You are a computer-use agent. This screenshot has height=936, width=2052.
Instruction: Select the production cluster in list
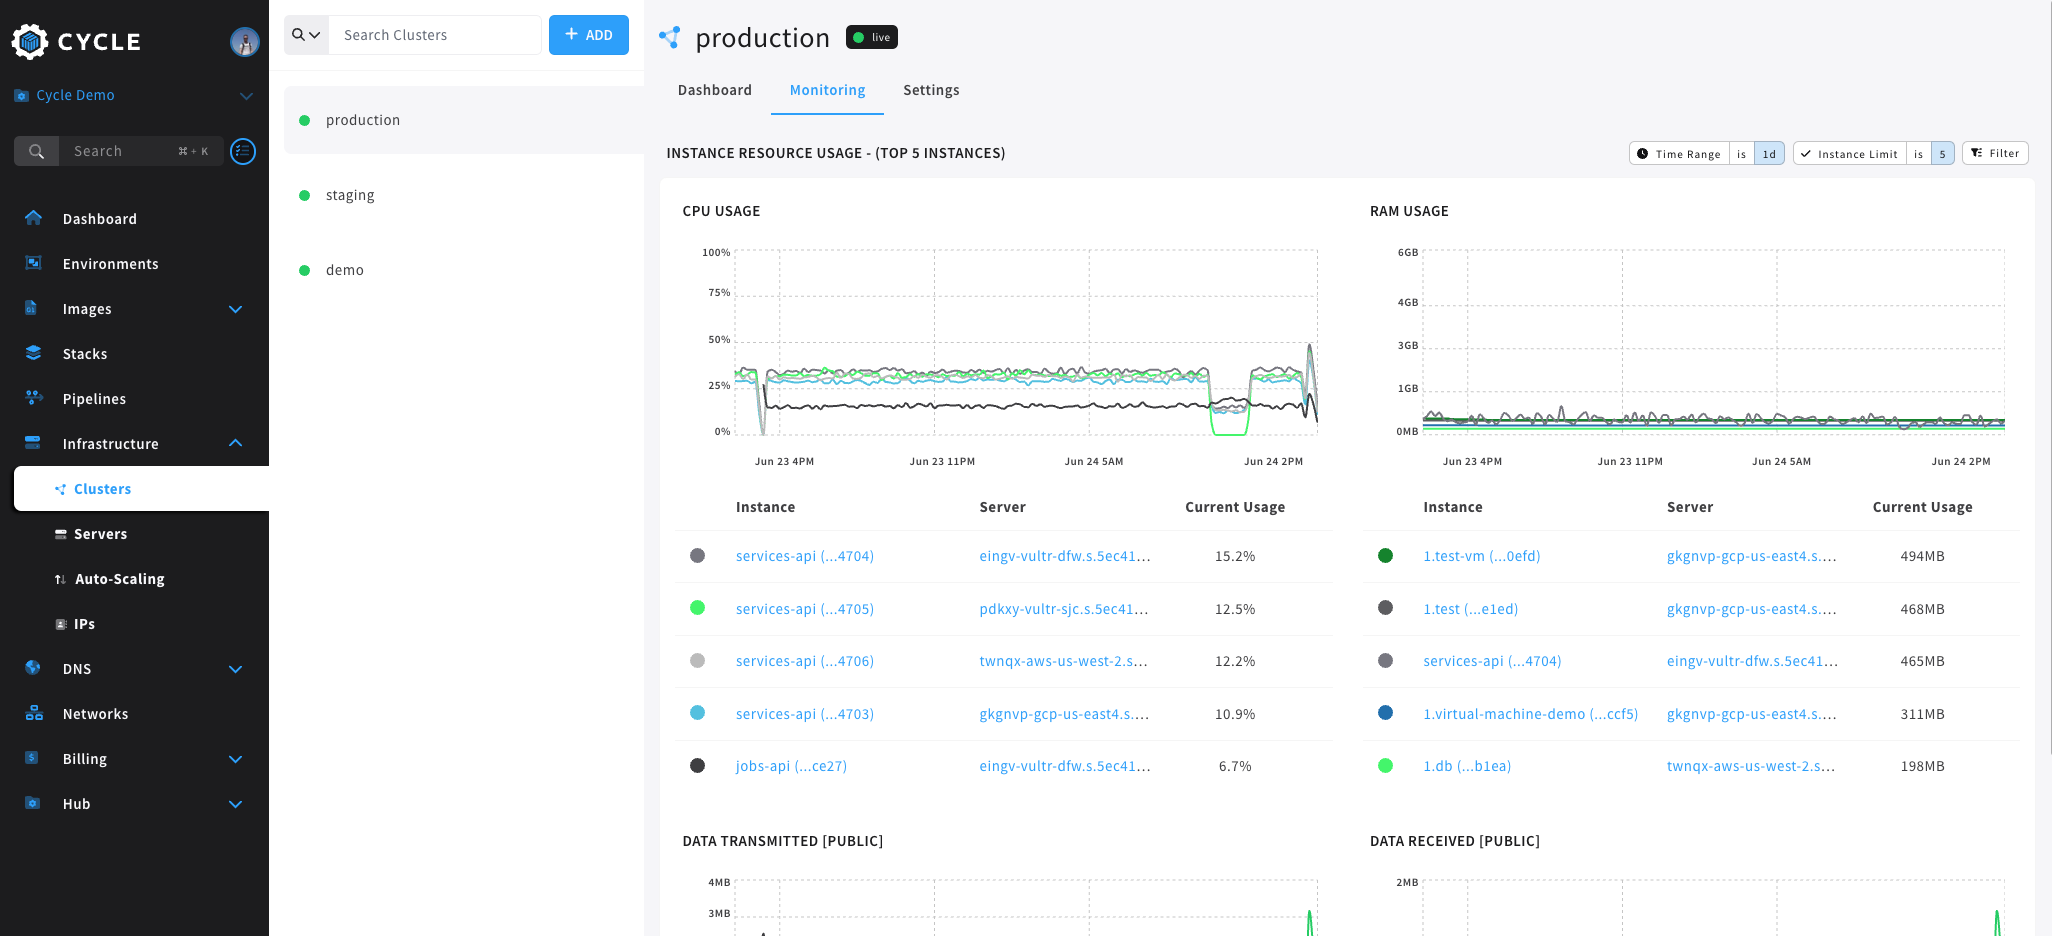464,120
